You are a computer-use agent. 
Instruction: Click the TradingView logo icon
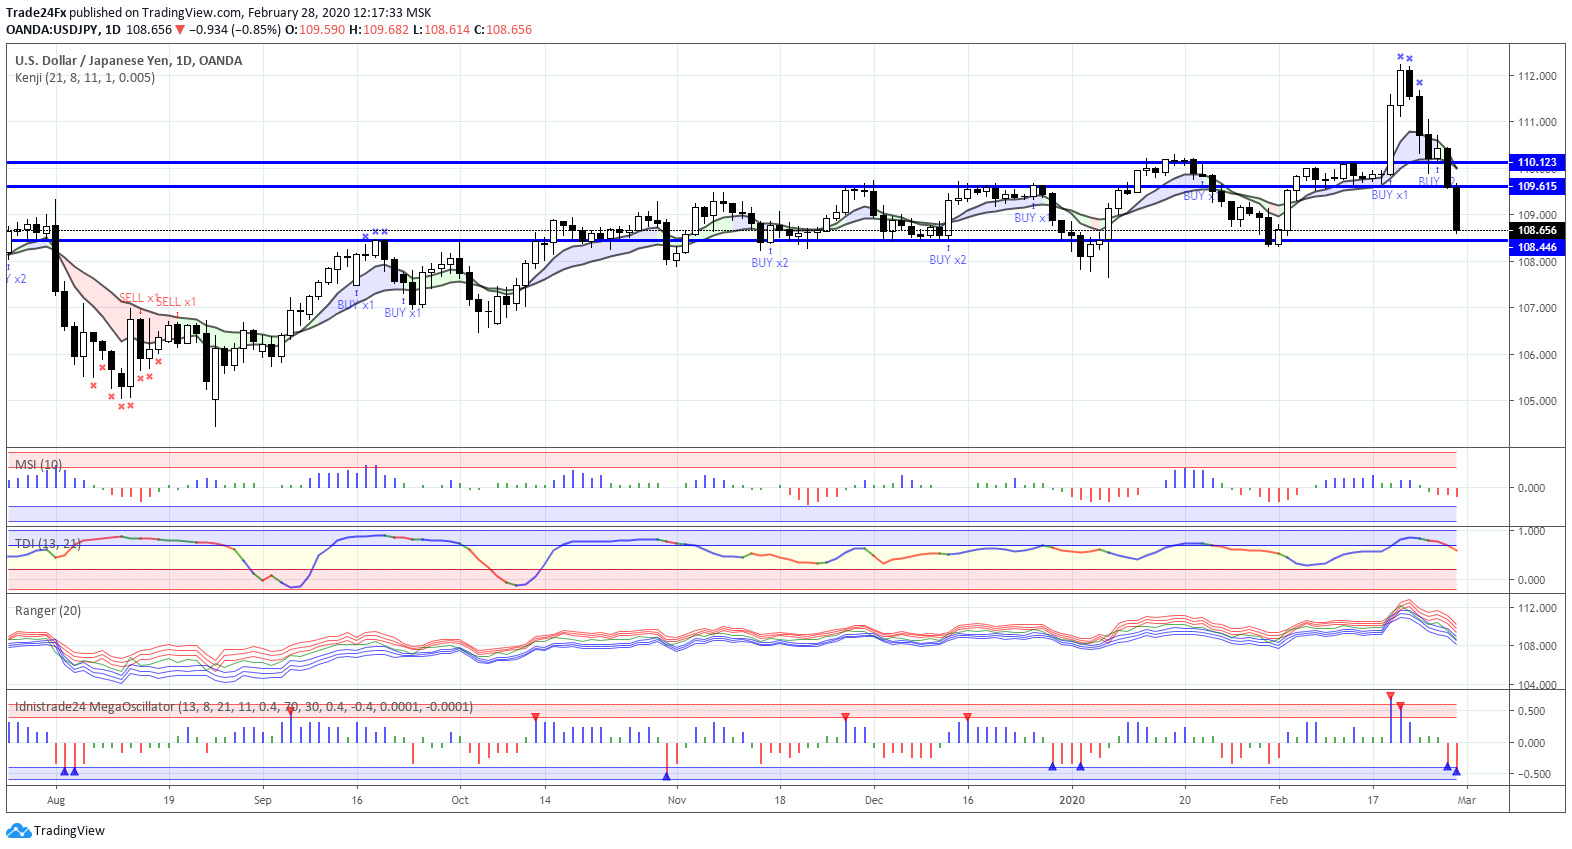19,831
